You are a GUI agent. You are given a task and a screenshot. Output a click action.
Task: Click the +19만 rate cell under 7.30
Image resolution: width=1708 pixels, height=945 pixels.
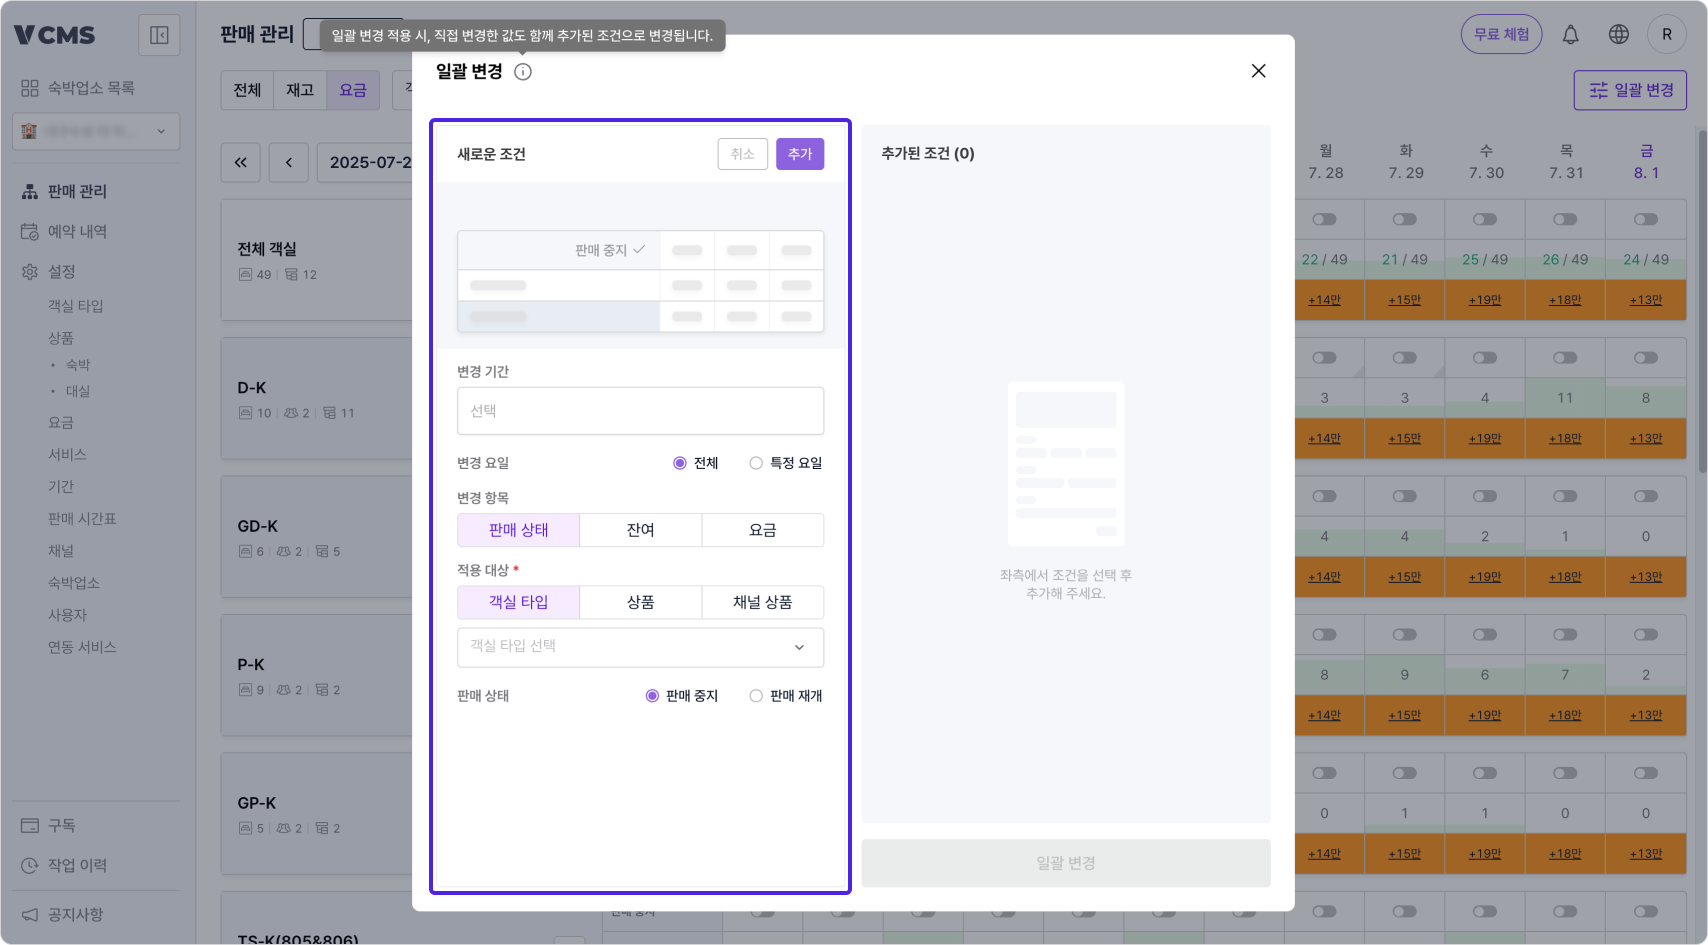(x=1485, y=299)
